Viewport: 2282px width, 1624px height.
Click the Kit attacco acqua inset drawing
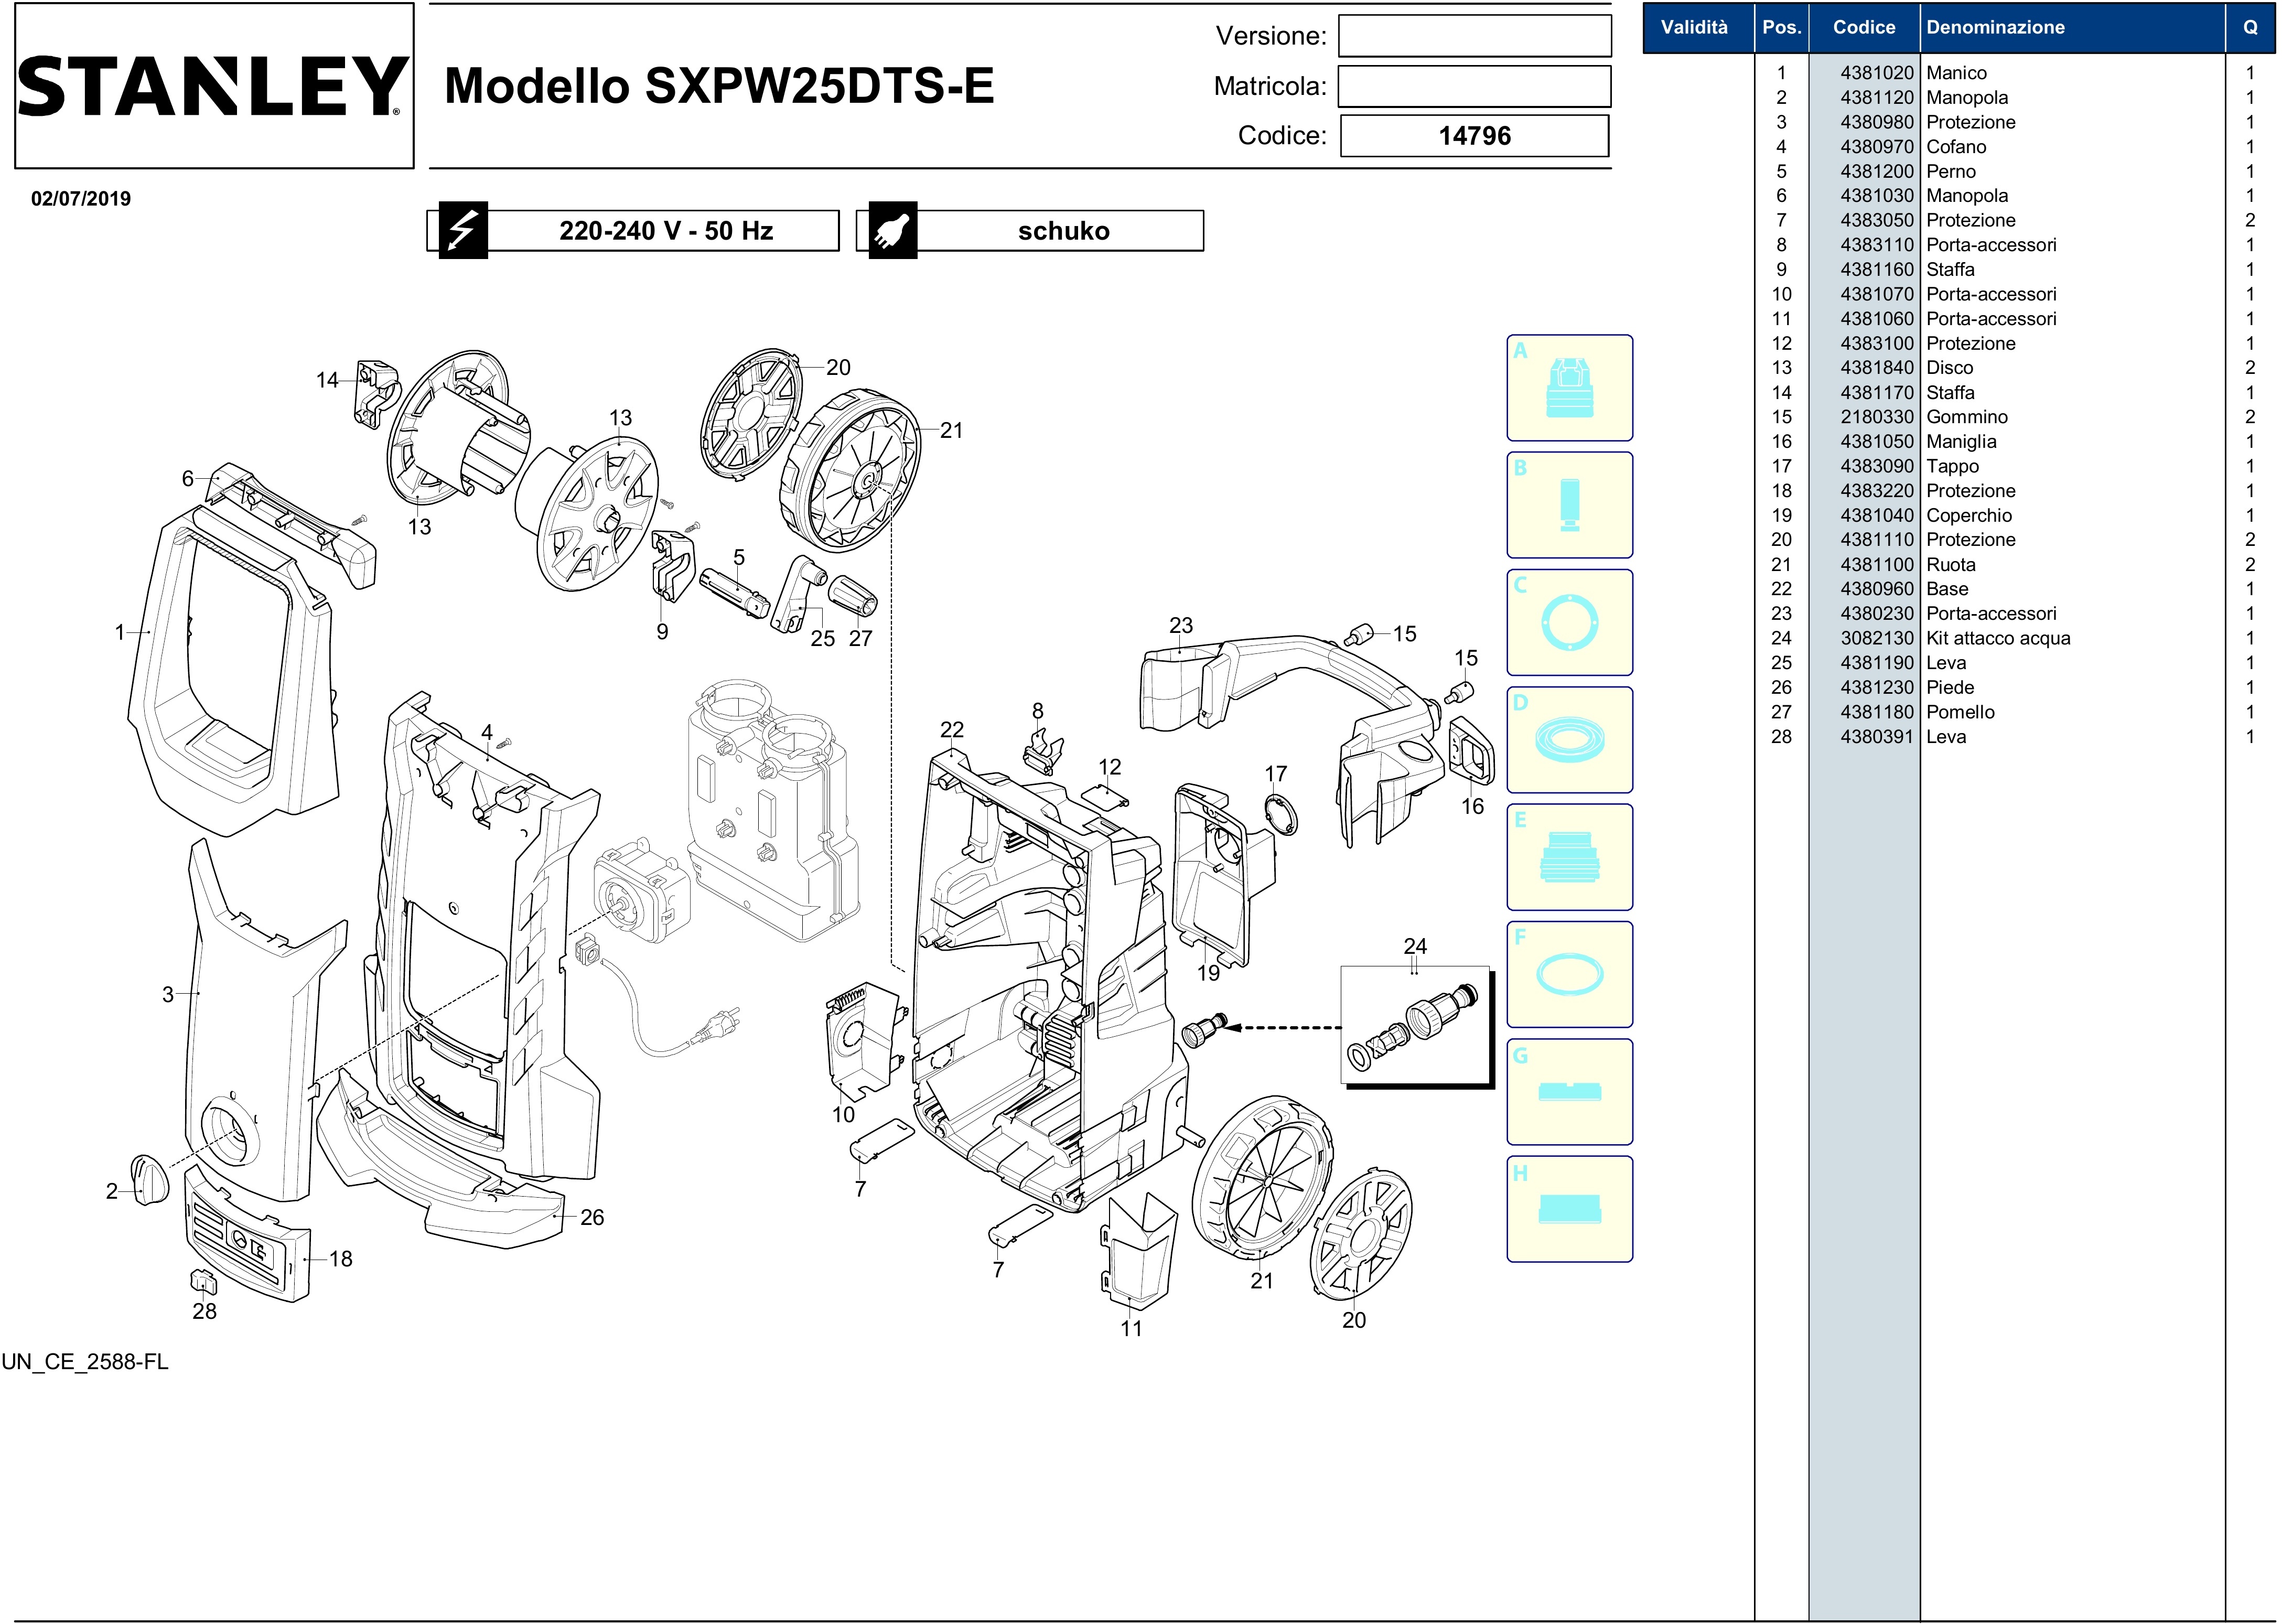click(x=1414, y=1024)
